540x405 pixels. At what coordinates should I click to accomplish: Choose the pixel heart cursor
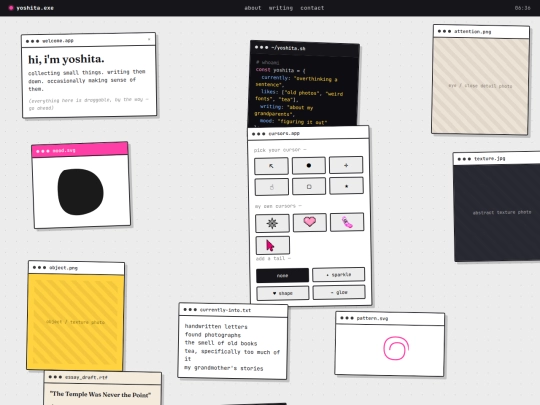point(310,222)
